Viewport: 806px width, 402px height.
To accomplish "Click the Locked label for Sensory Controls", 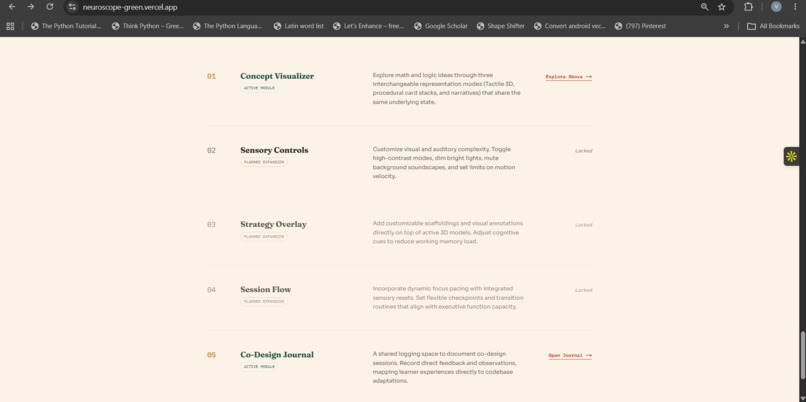I will [x=583, y=151].
